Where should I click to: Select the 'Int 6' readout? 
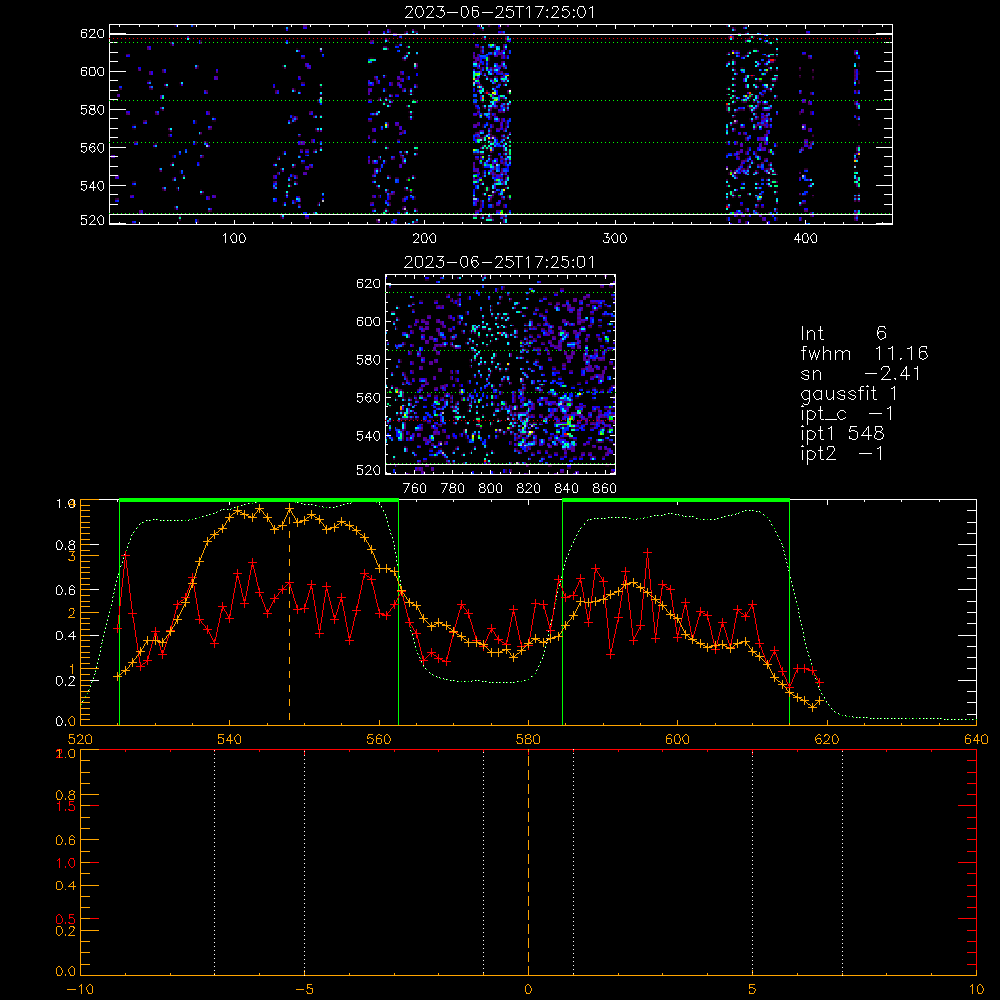843,333
